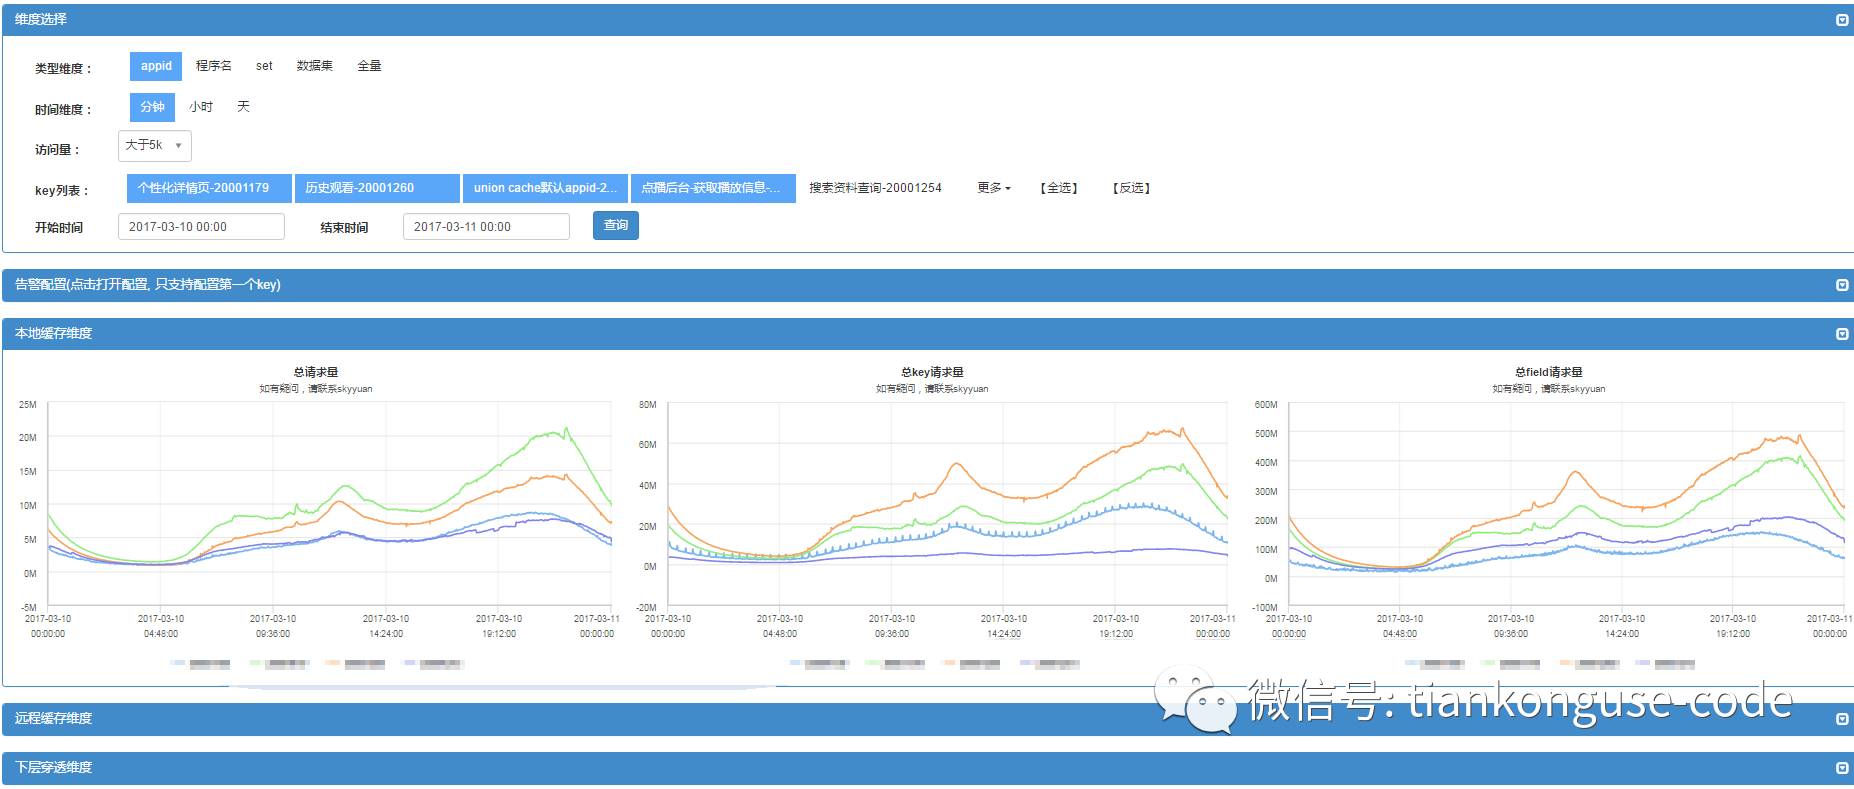Click the 总field请求量 chart title

click(x=1548, y=372)
